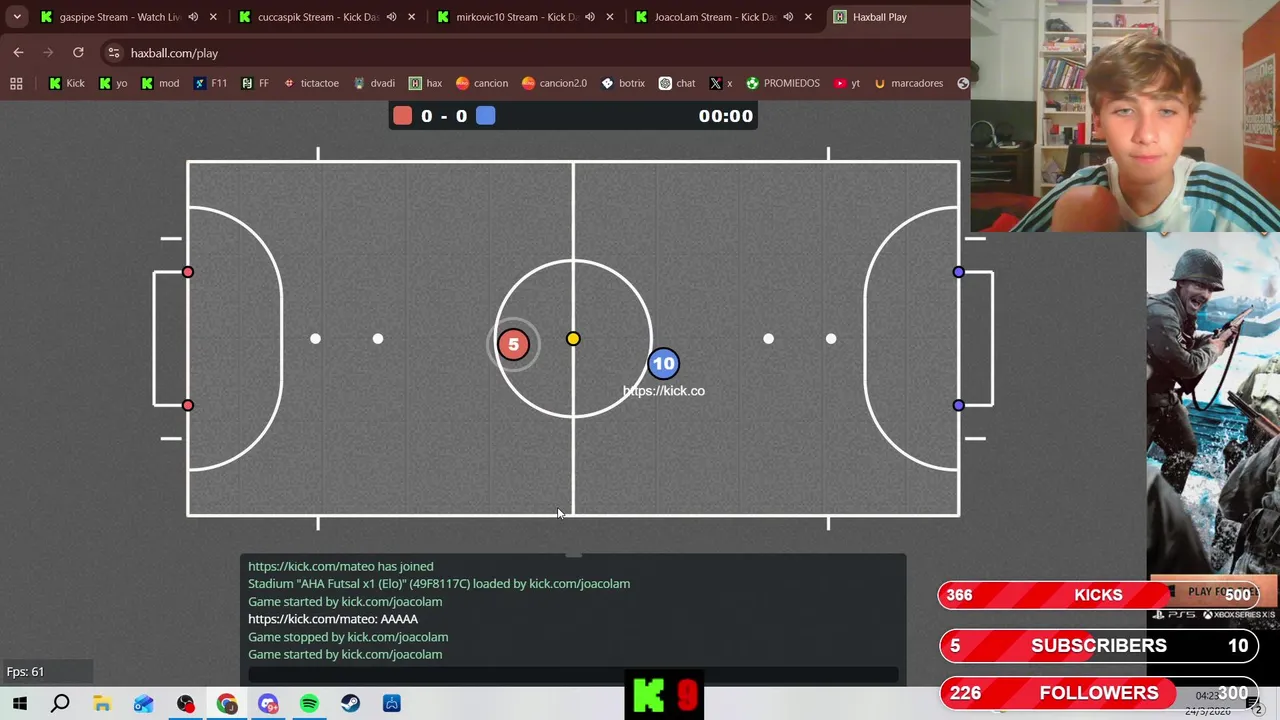This screenshot has height=720, width=1280.
Task: Click chat line about Stadium AHA Futsal loaded
Action: (x=439, y=584)
